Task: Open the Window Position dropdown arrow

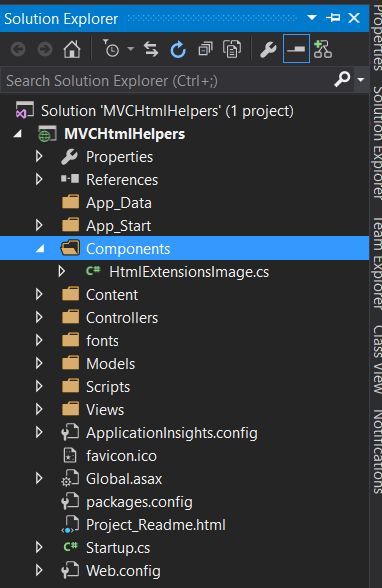Action: coord(312,18)
